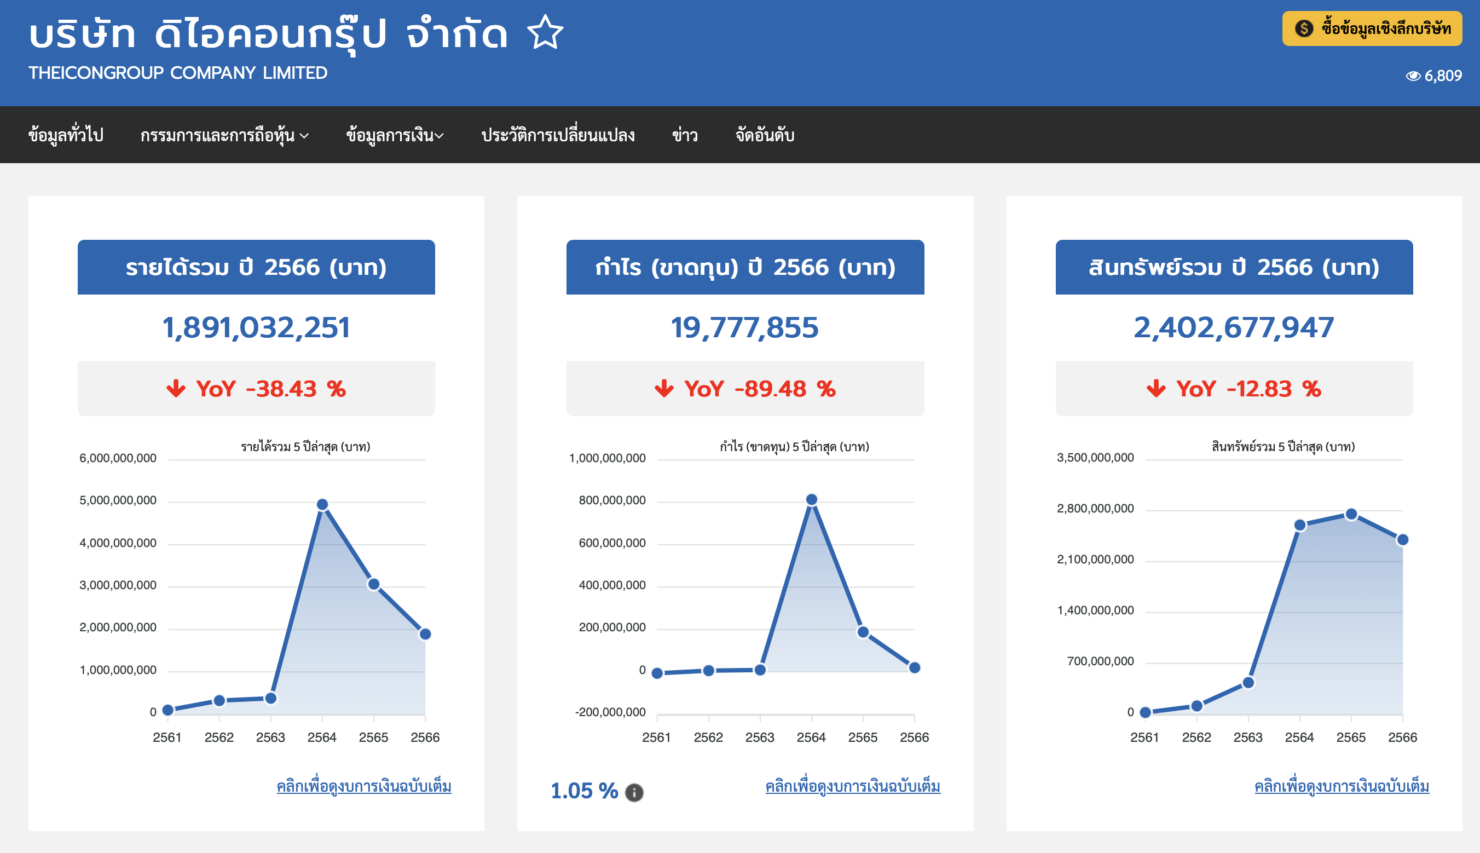The height and width of the screenshot is (853, 1480).
Task: Expand the ข้อมูลการเงิน dropdown
Action: [395, 135]
